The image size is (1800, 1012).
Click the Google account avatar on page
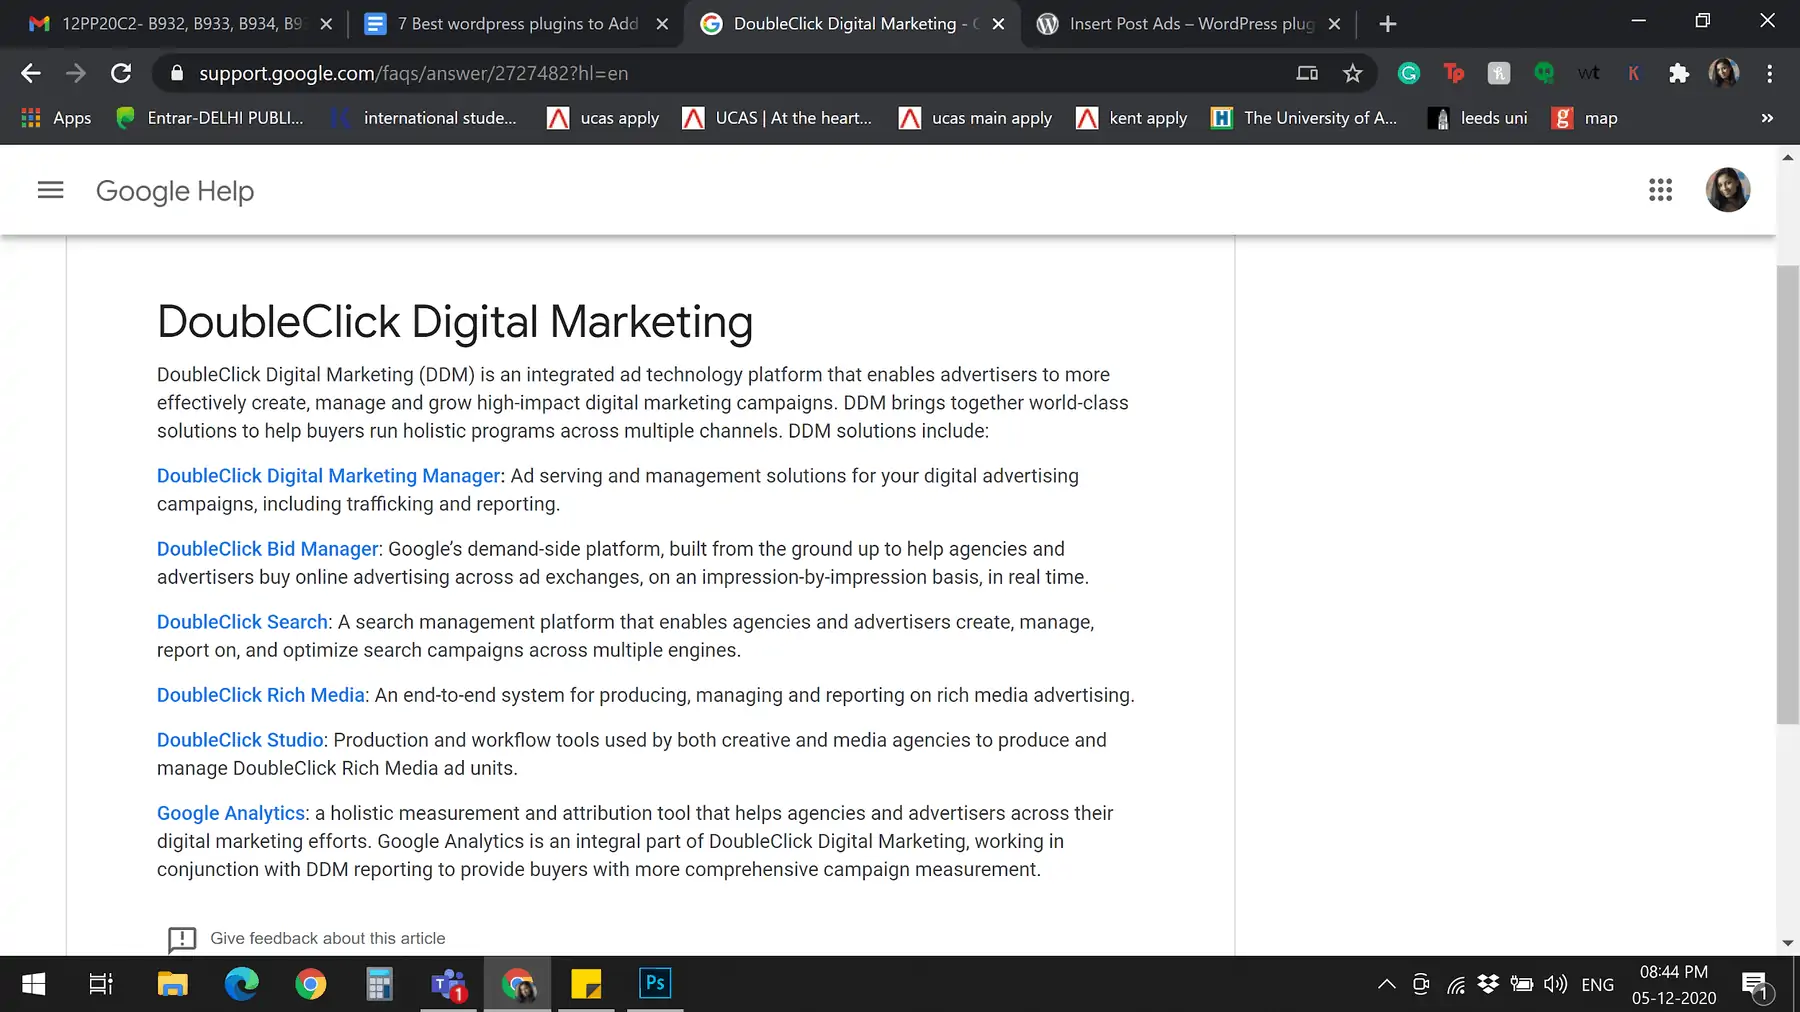pos(1727,190)
